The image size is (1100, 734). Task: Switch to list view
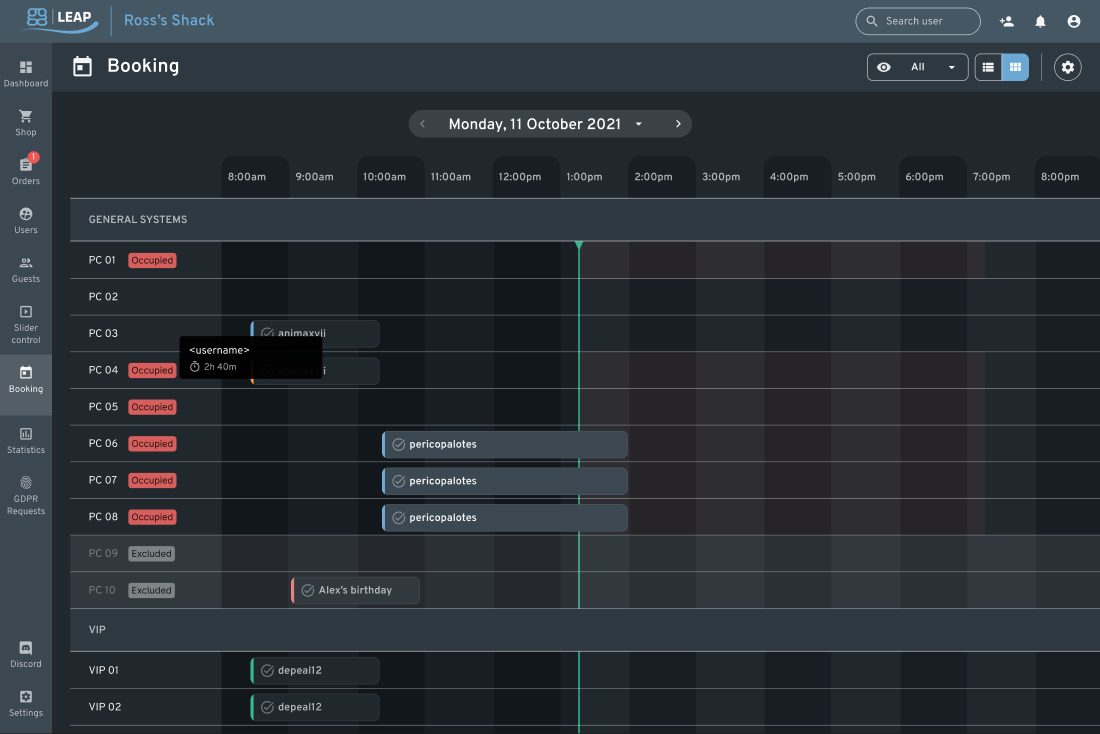click(988, 67)
